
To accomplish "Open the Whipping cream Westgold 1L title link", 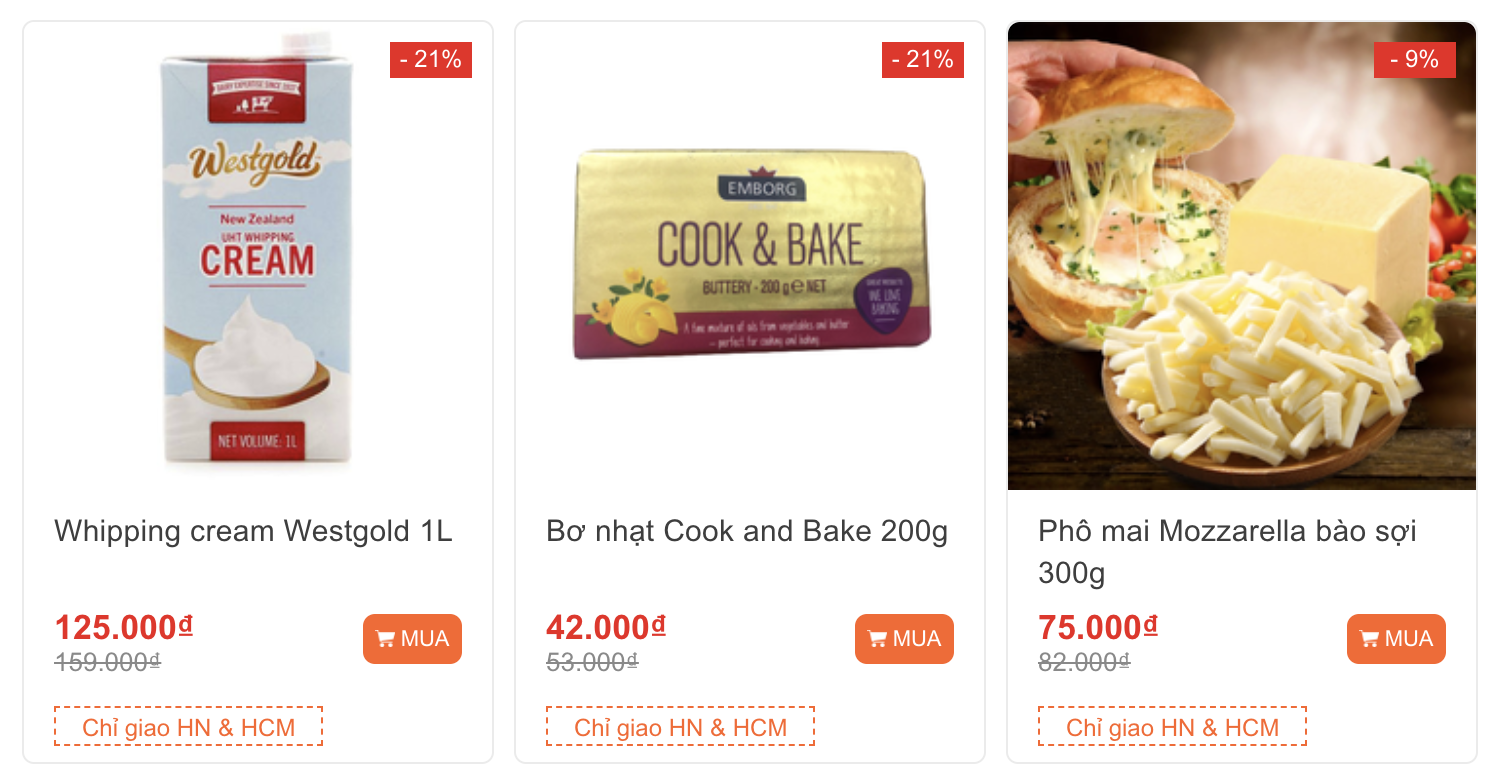I will click(x=253, y=531).
